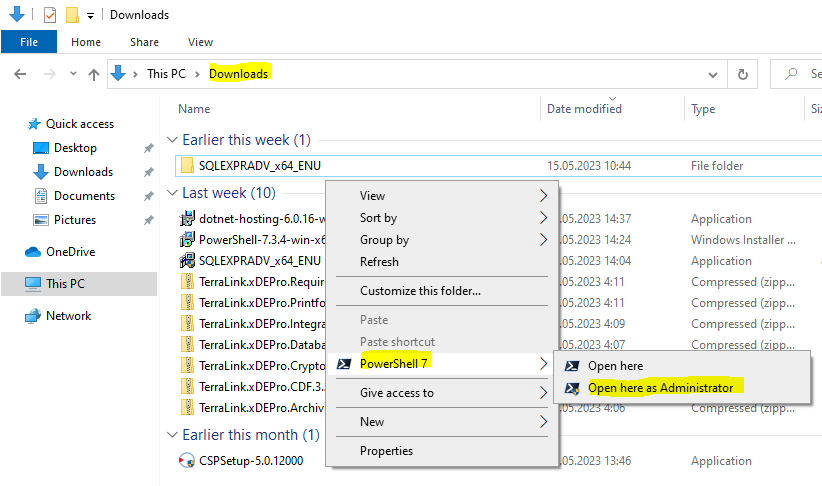Collapse the Earlier this month group
The height and width of the screenshot is (486, 822).
coord(172,435)
